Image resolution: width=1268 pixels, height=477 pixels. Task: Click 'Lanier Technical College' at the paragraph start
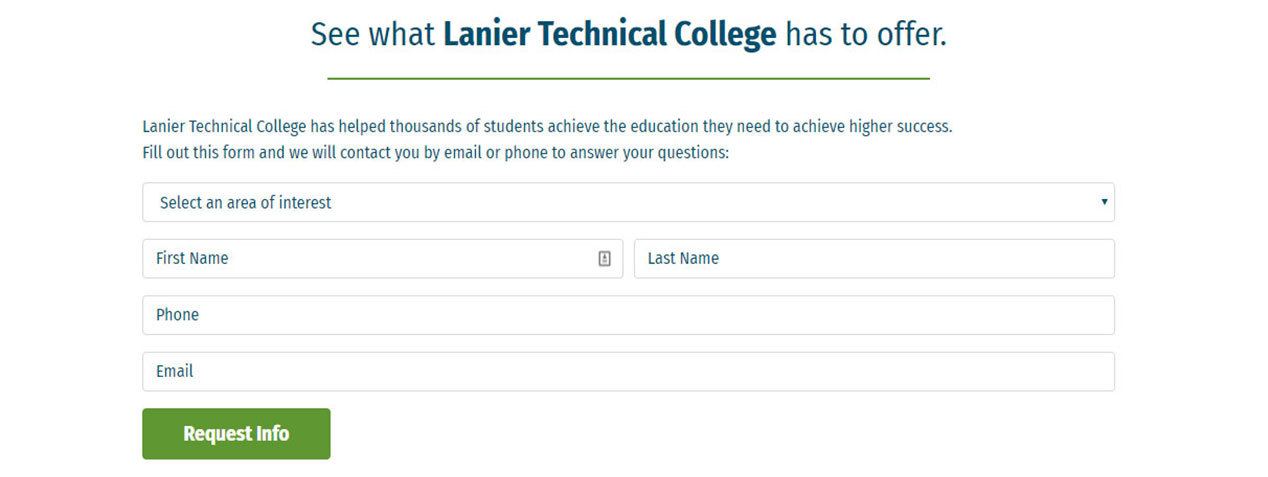224,127
